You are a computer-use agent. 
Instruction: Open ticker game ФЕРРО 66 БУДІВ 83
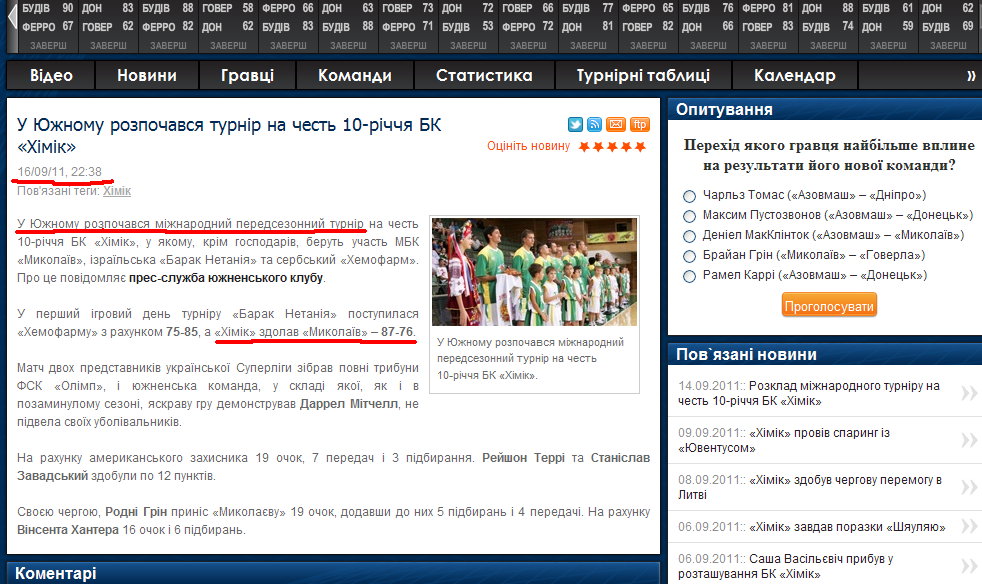(x=287, y=26)
